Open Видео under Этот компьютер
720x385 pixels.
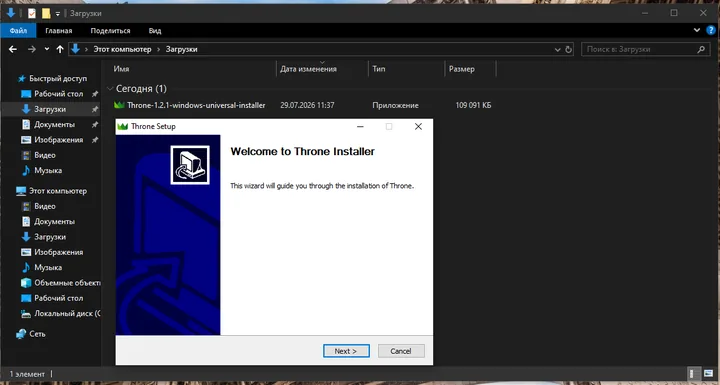tap(45, 206)
